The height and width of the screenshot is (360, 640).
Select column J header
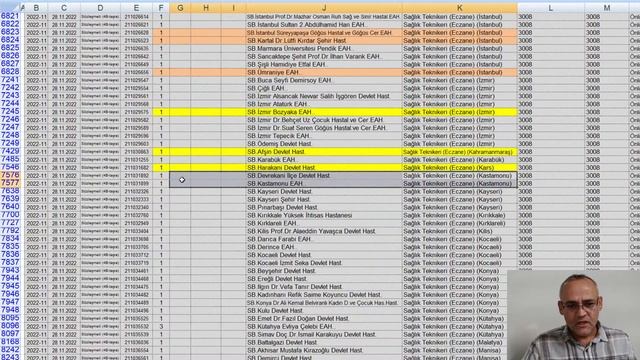324,8
